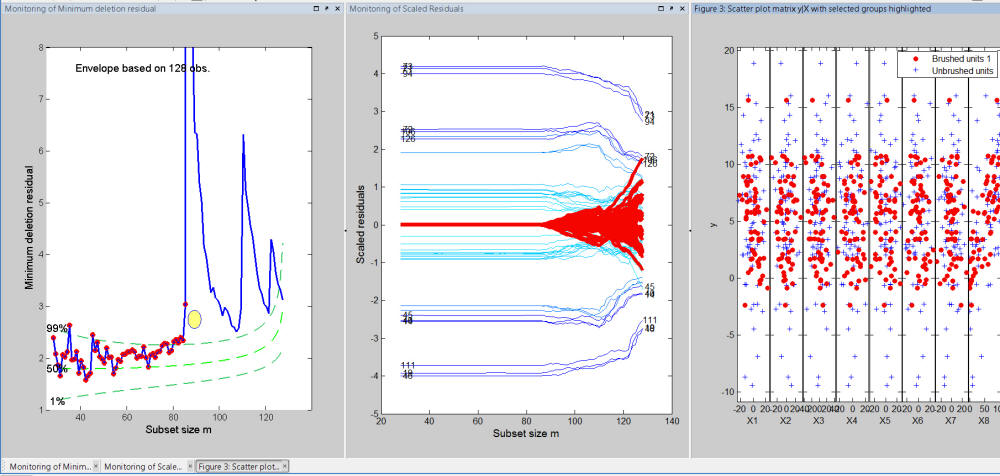Viewport: 1000px width, 476px height.
Task: Undock the Monitoring of Scaled Residuals panel
Action: [672, 8]
